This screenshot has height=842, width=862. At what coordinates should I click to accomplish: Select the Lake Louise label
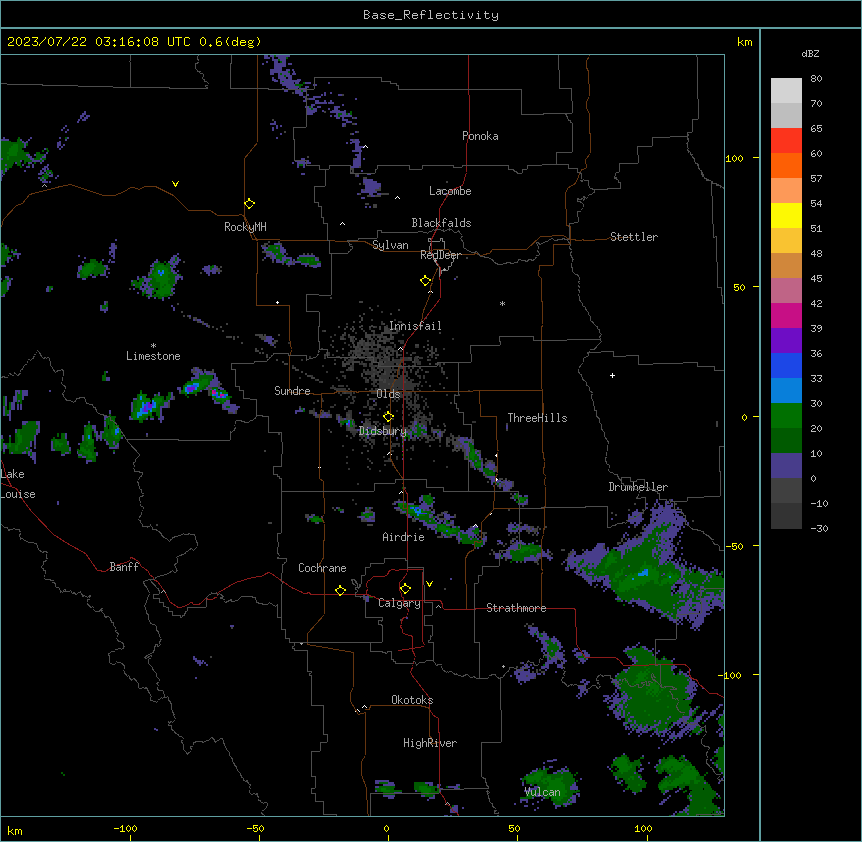pos(18,484)
